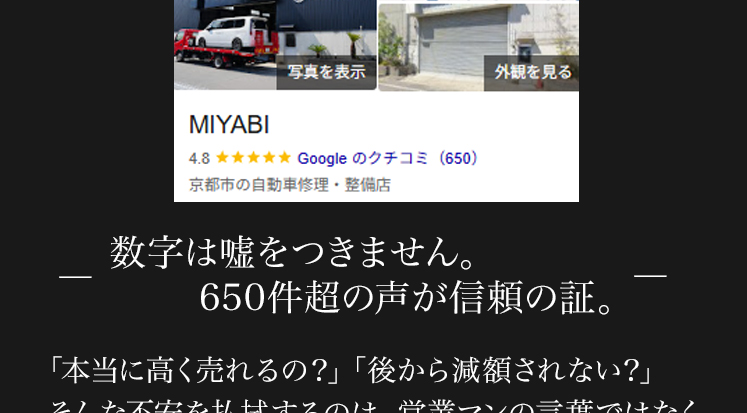The width and height of the screenshot is (747, 413).
Task: Click the first gold rating star
Action: [x=222, y=158]
